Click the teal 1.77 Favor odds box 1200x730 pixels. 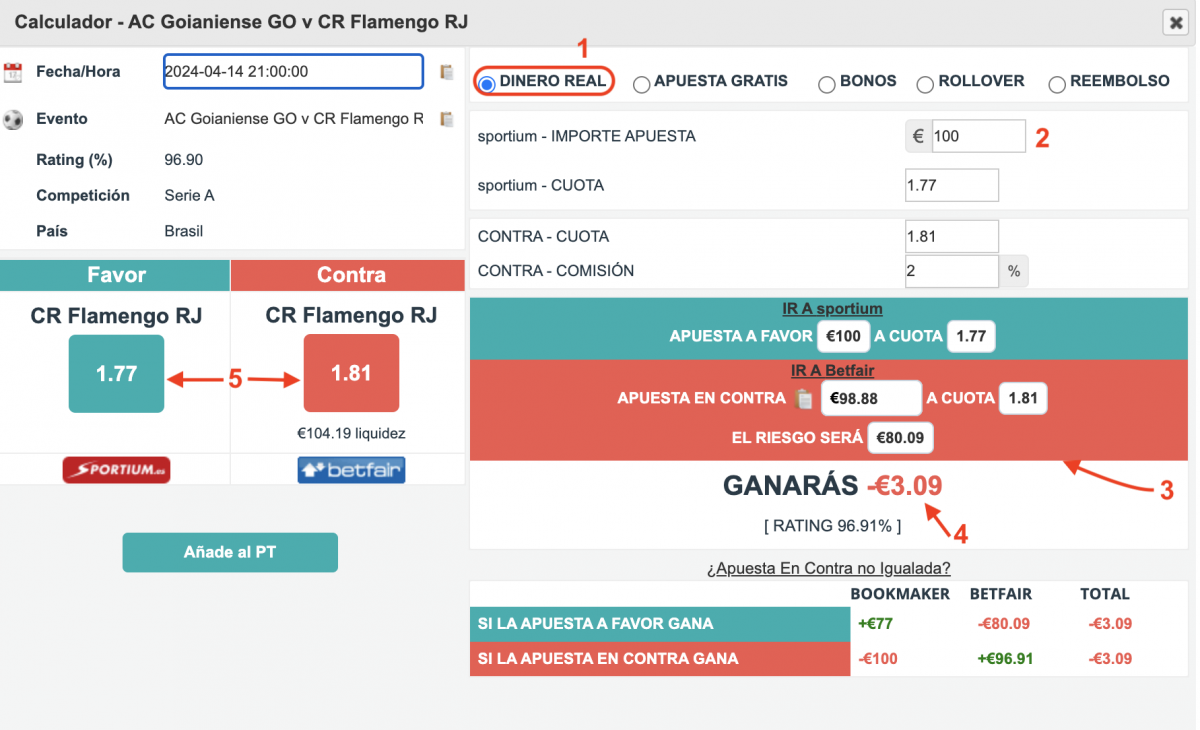116,373
